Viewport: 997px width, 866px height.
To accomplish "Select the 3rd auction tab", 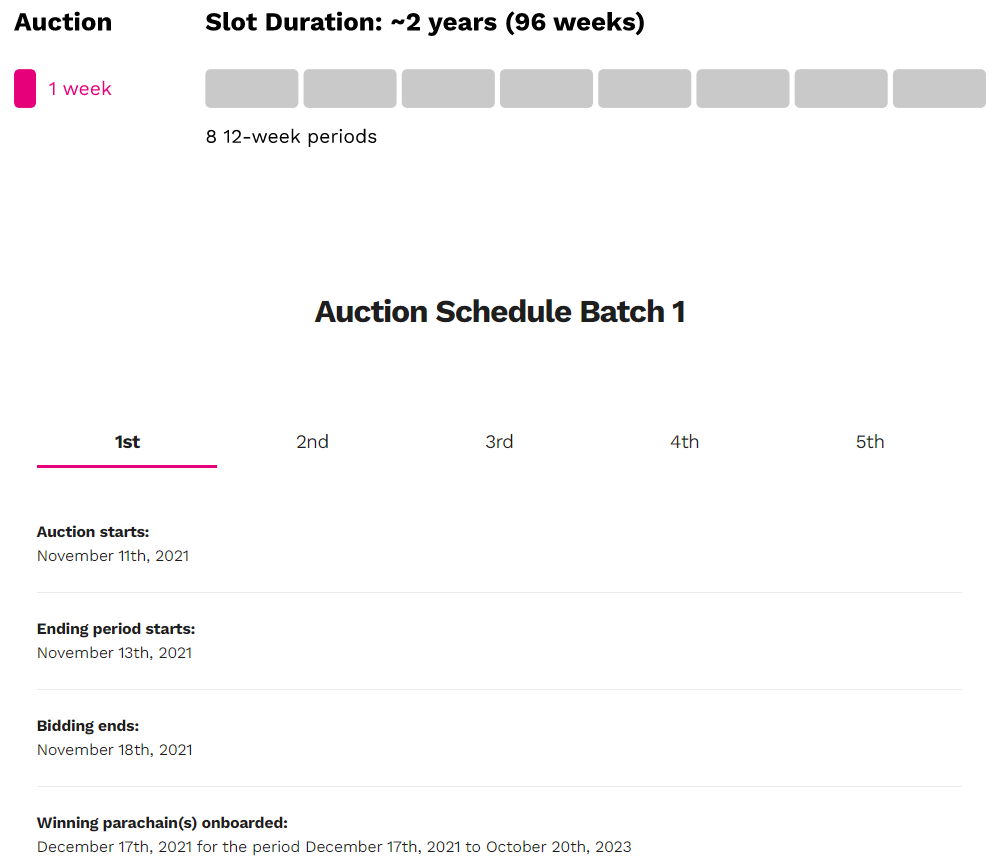I will pyautogui.click(x=499, y=442).
